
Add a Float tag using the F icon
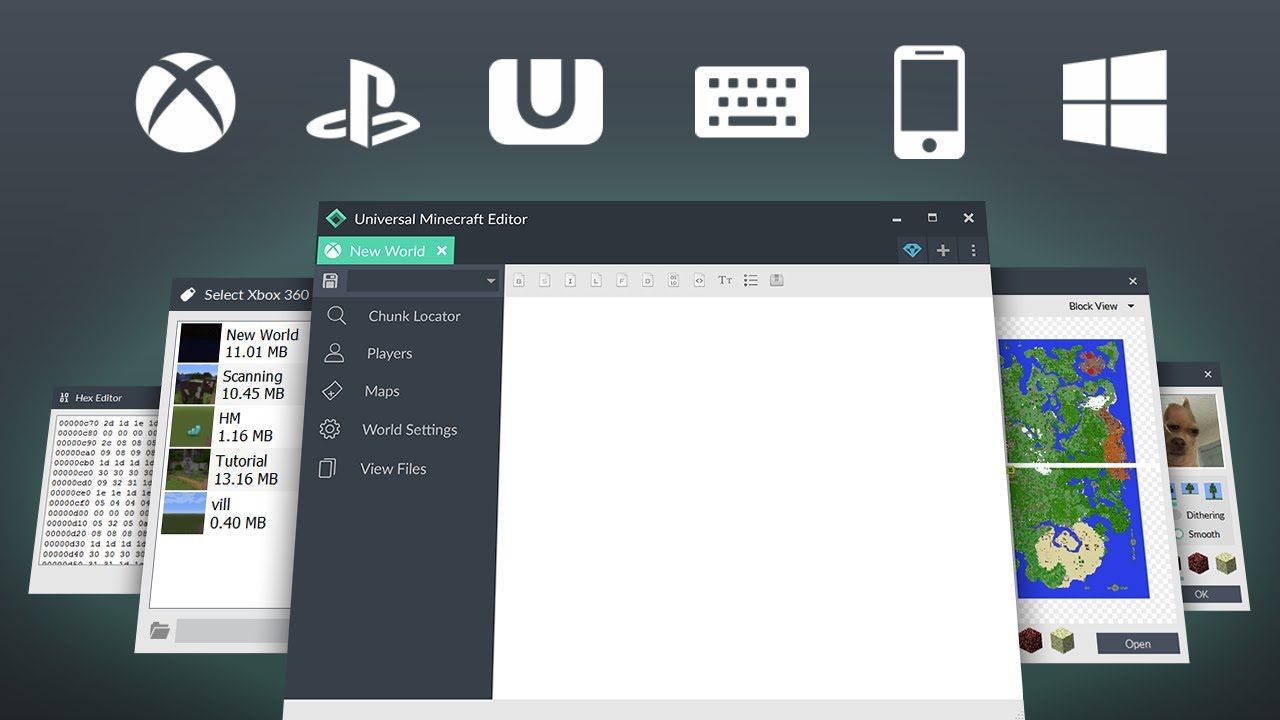point(621,280)
